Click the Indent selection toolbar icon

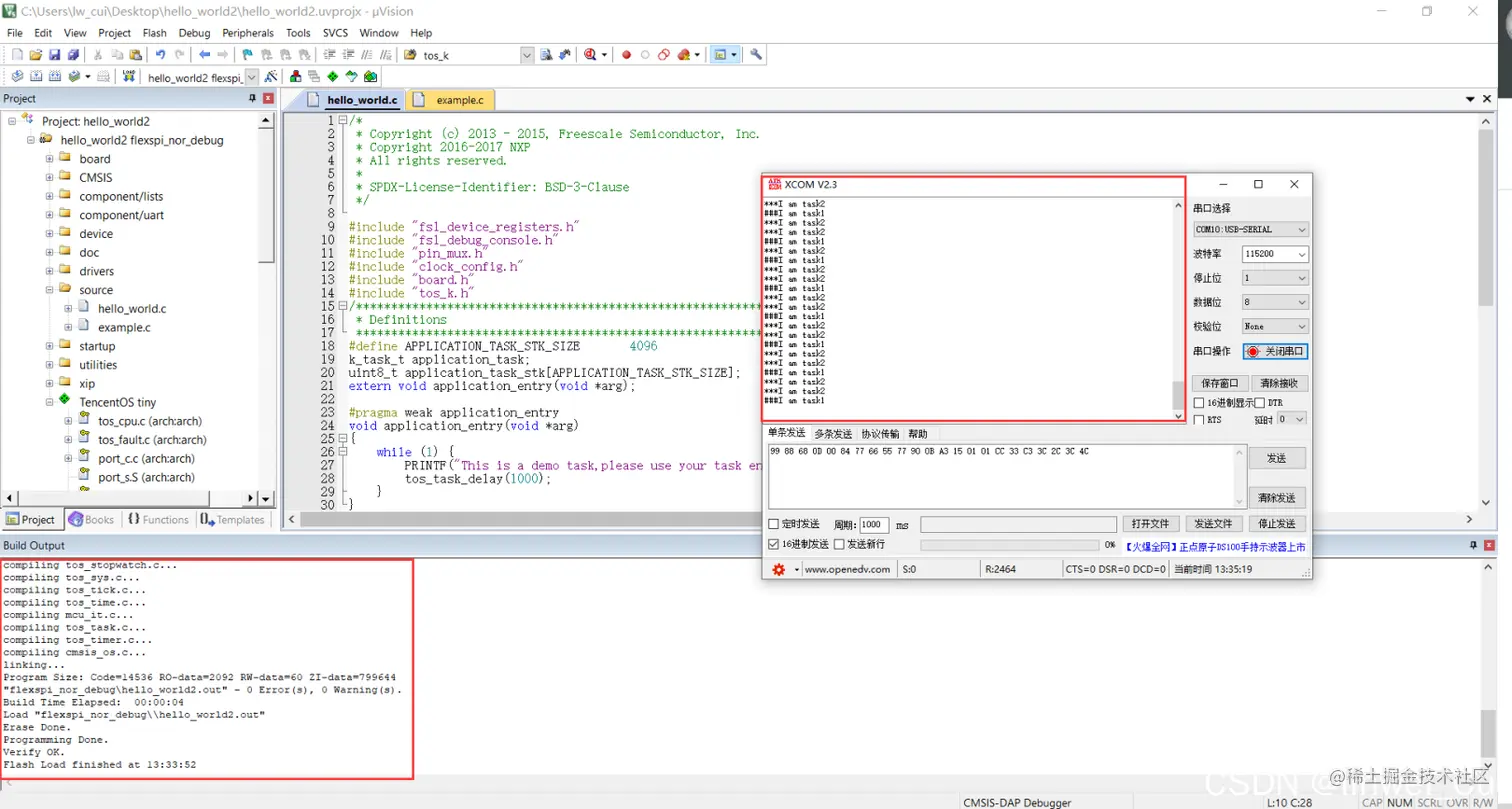329,55
